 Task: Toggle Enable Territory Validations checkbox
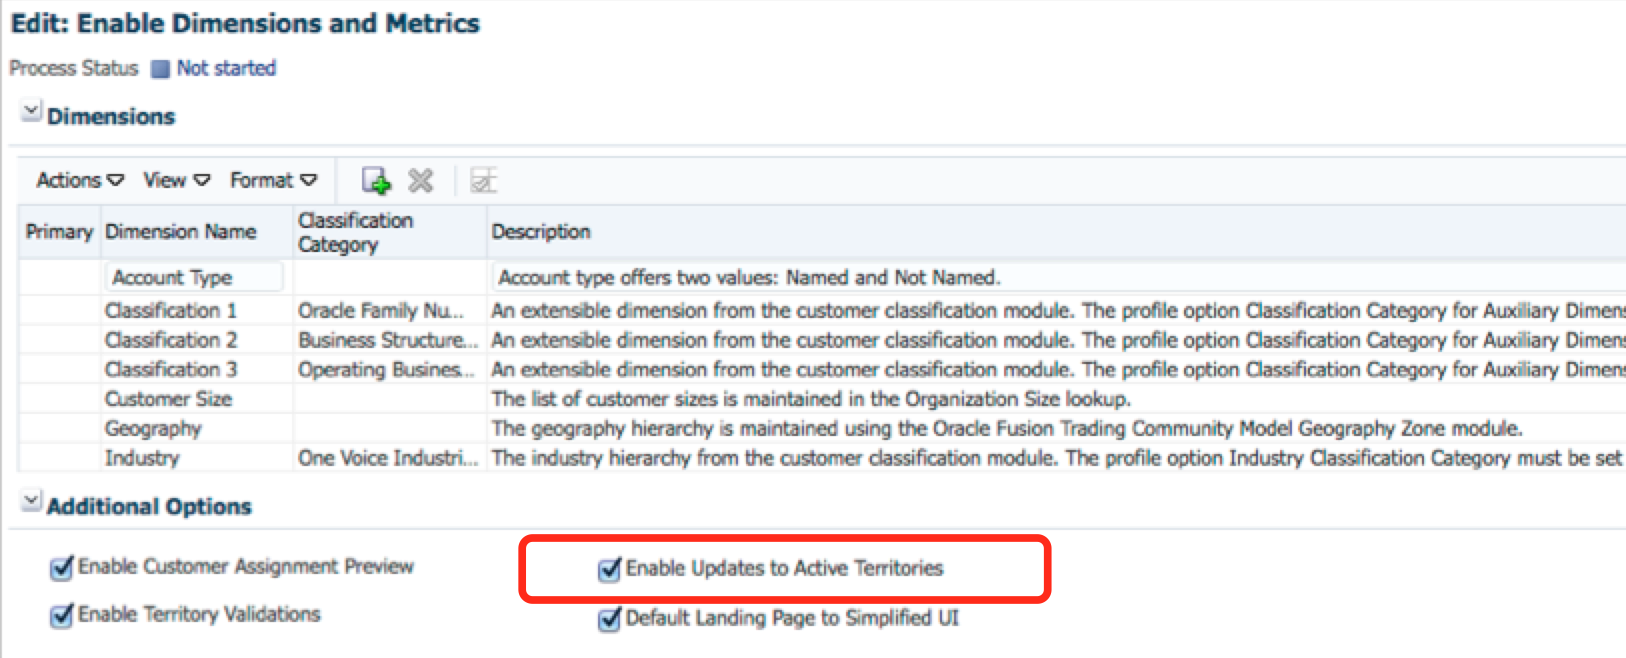click(62, 616)
